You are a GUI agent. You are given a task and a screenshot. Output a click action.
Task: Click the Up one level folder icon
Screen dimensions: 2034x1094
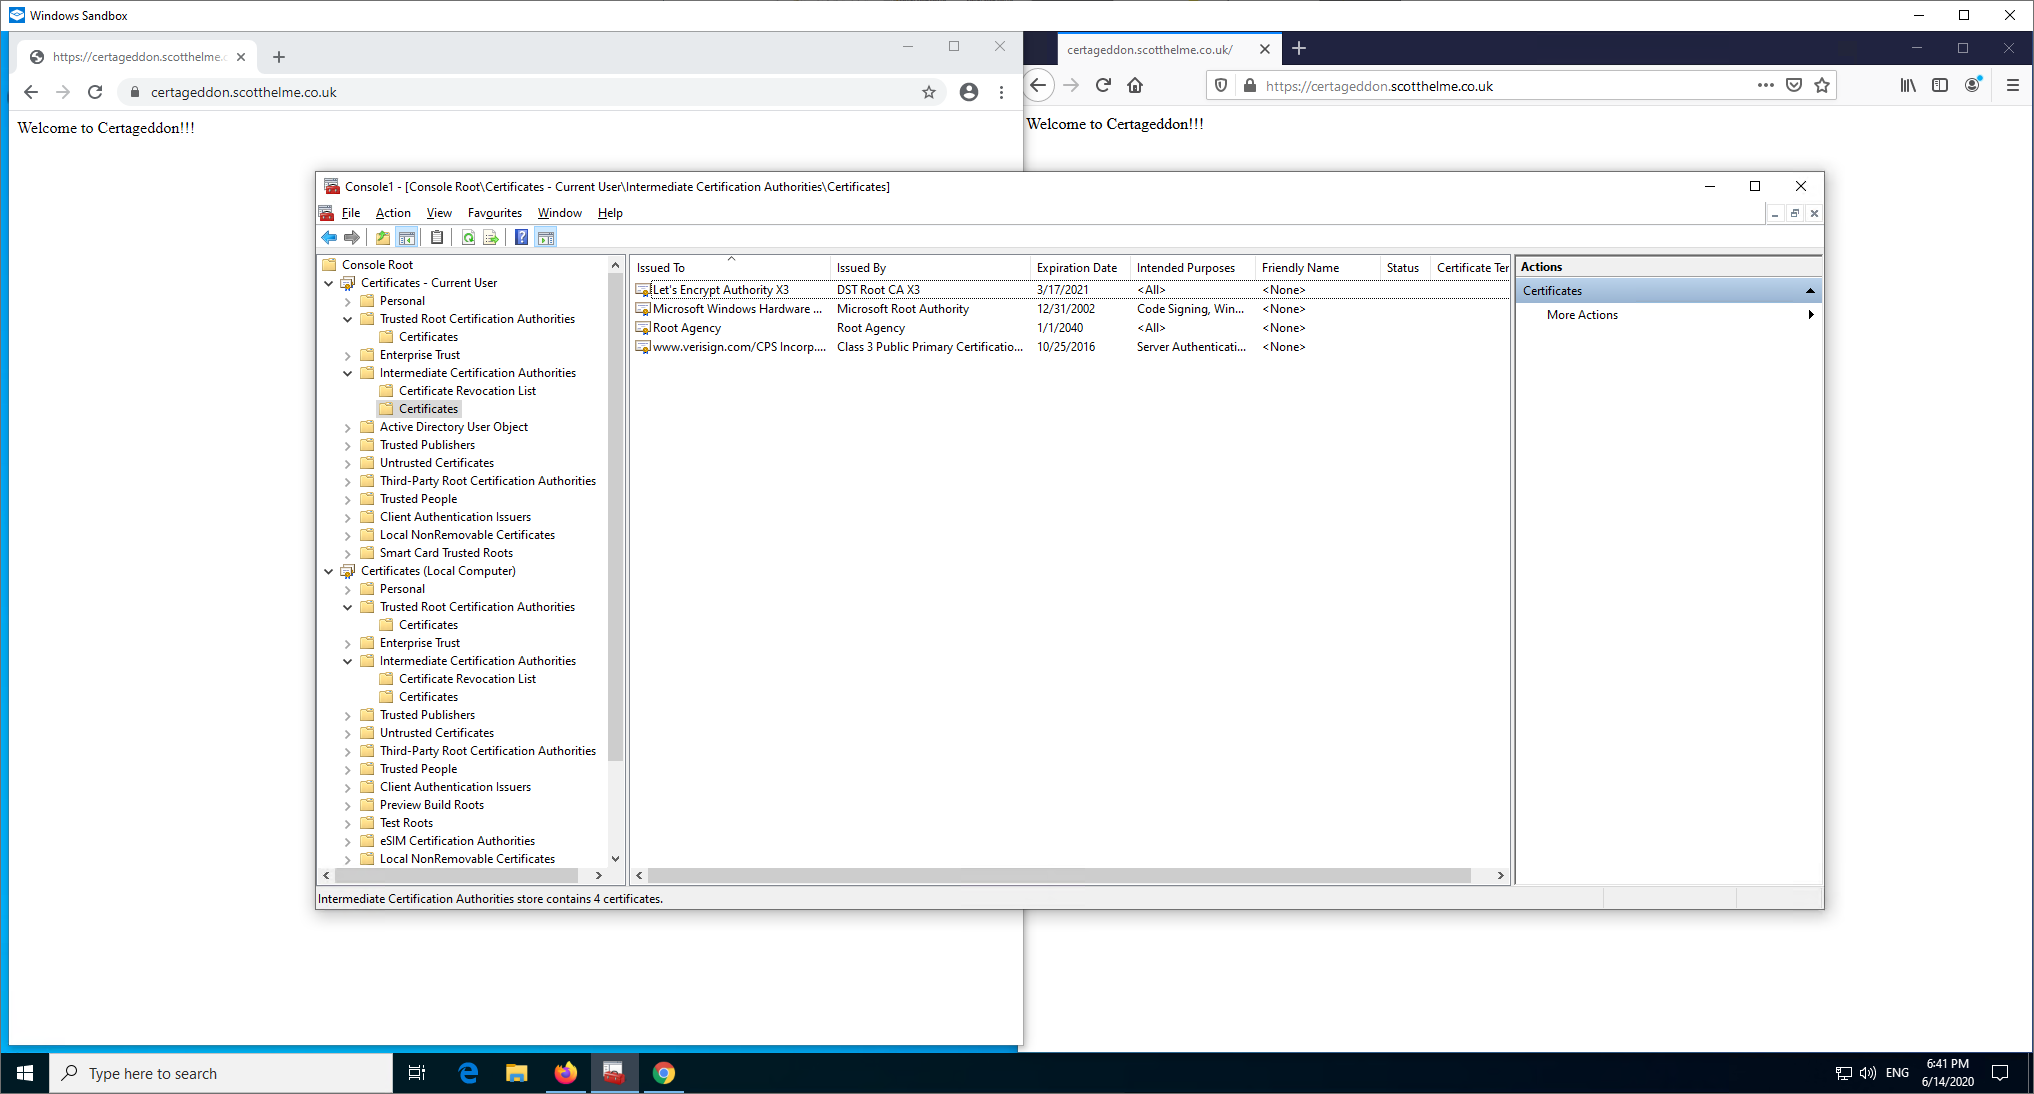pos(383,237)
